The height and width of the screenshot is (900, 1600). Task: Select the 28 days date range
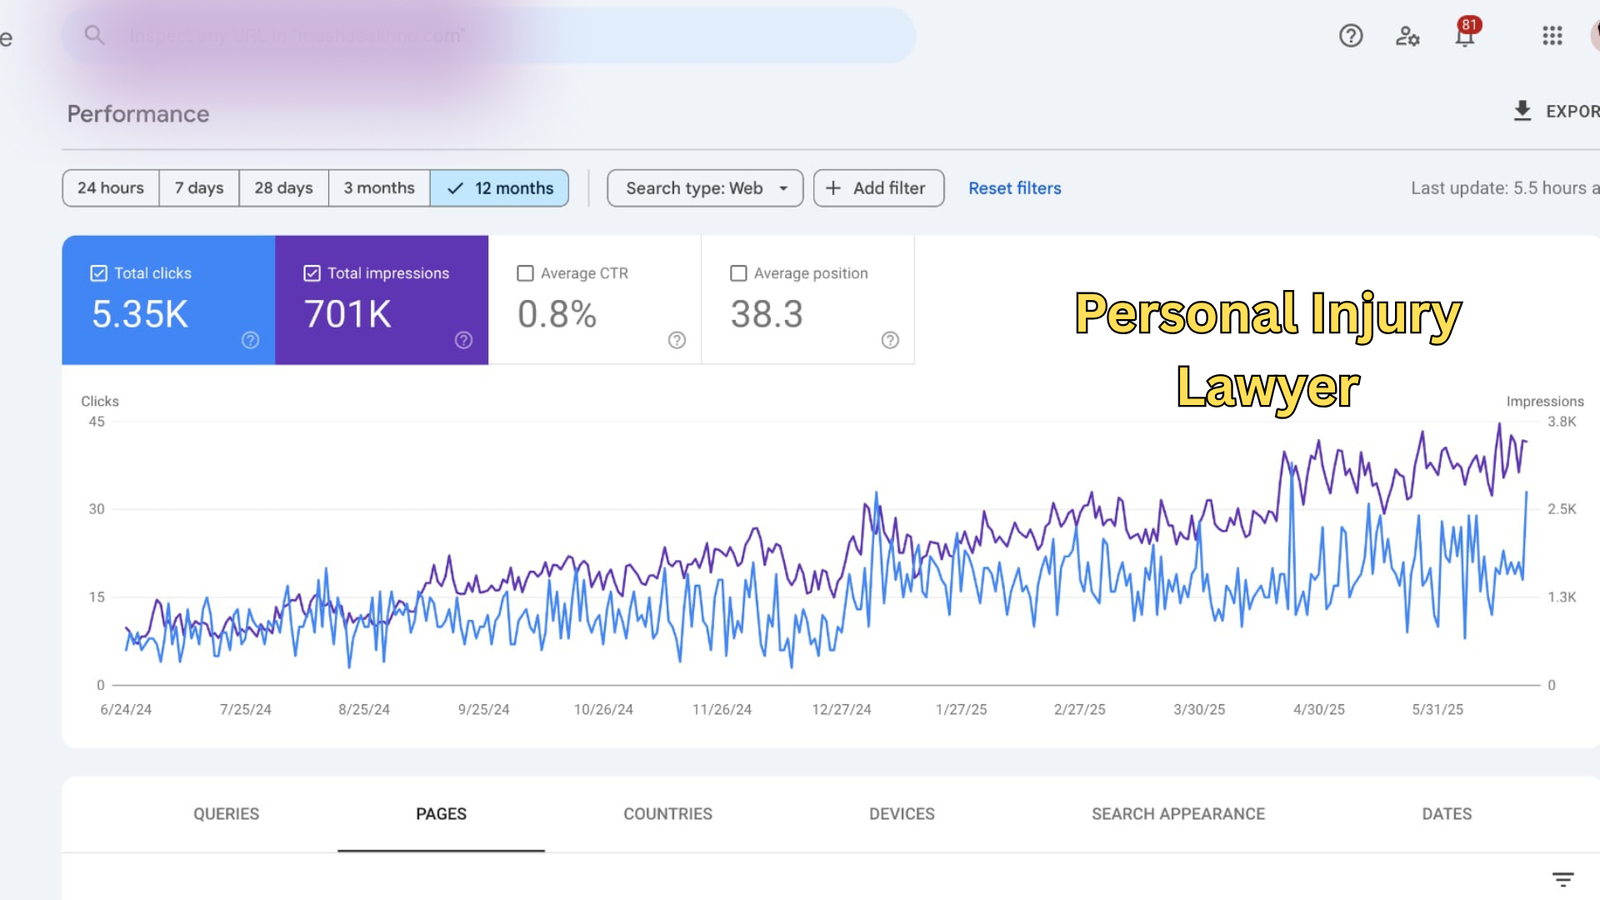pos(283,188)
